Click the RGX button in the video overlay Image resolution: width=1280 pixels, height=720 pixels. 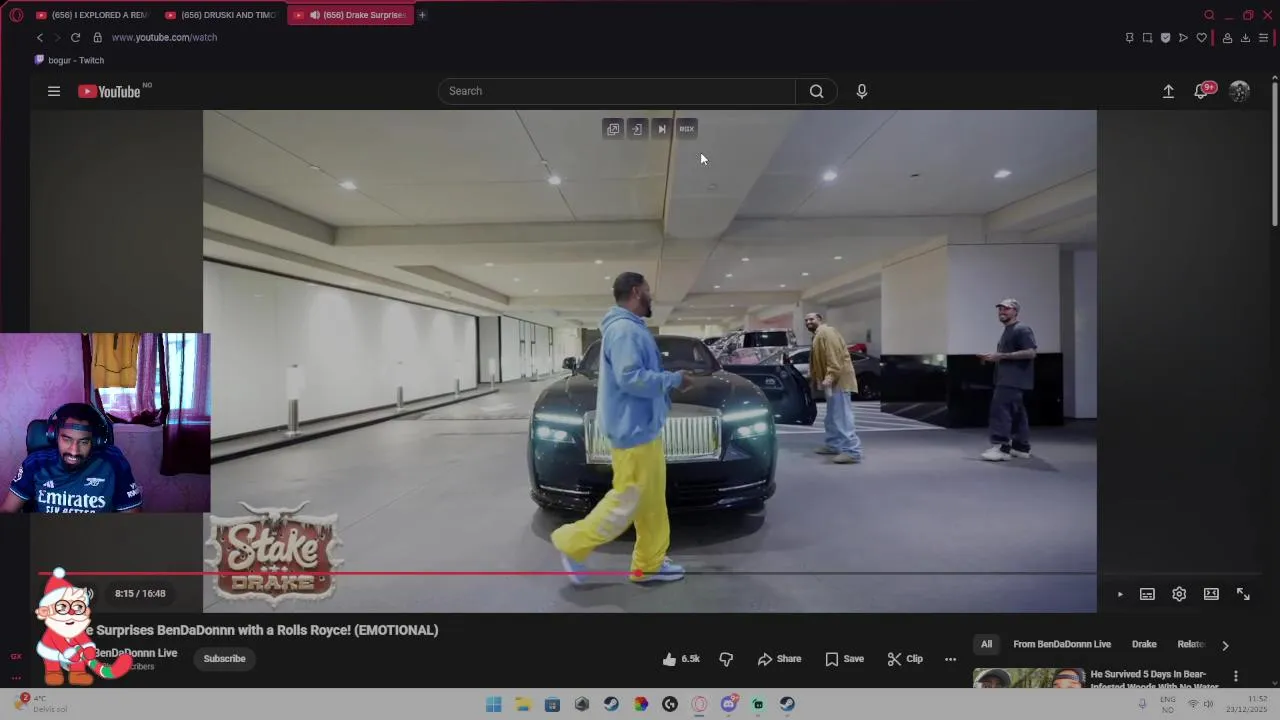coord(686,129)
